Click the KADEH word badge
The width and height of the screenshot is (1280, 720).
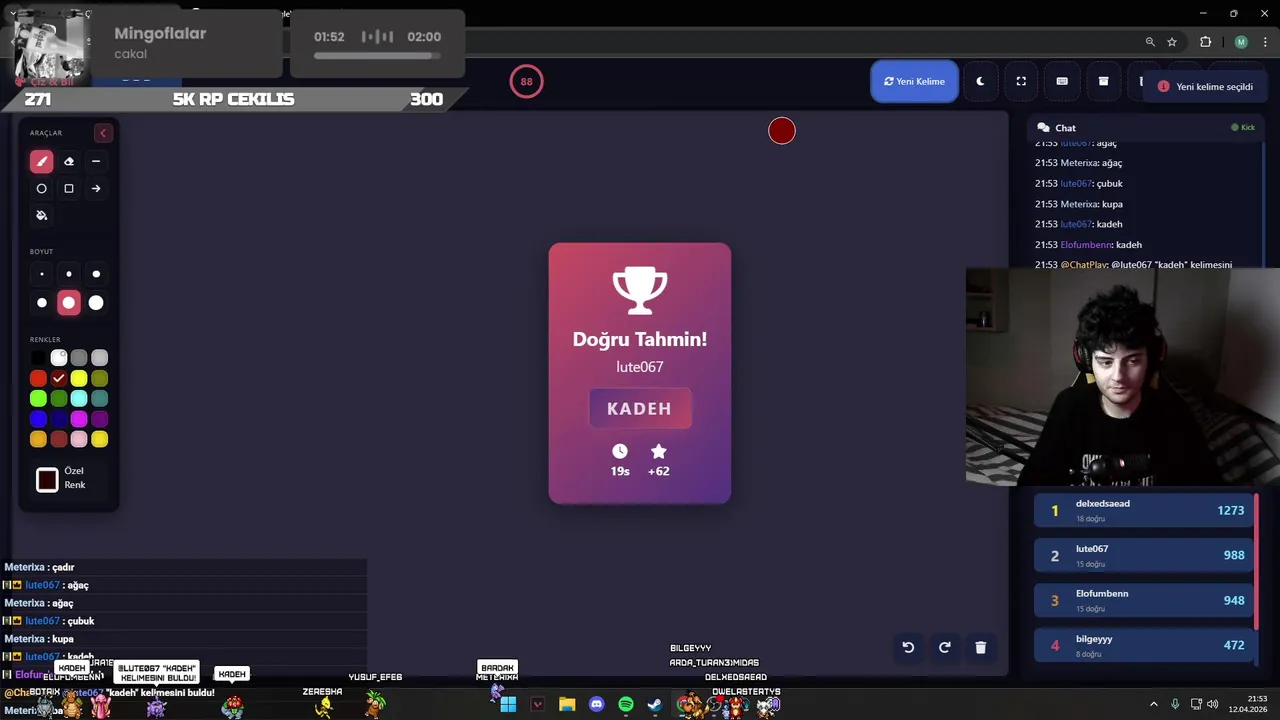click(639, 408)
